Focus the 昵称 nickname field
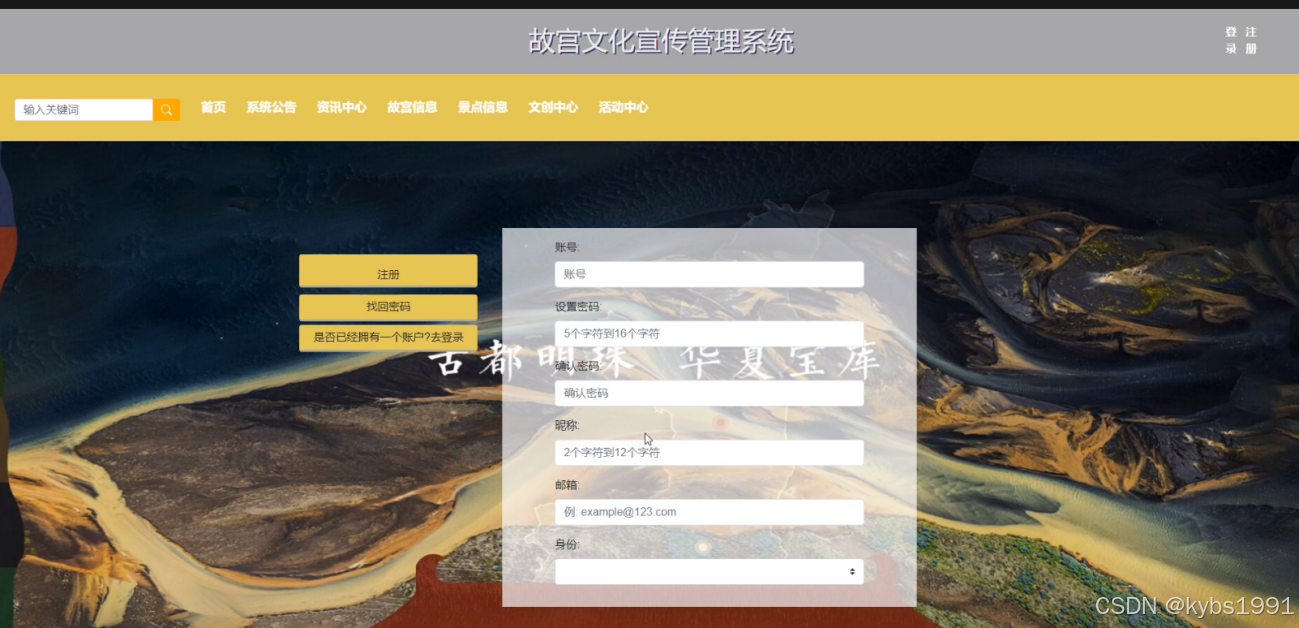This screenshot has height=628, width=1299. point(709,452)
